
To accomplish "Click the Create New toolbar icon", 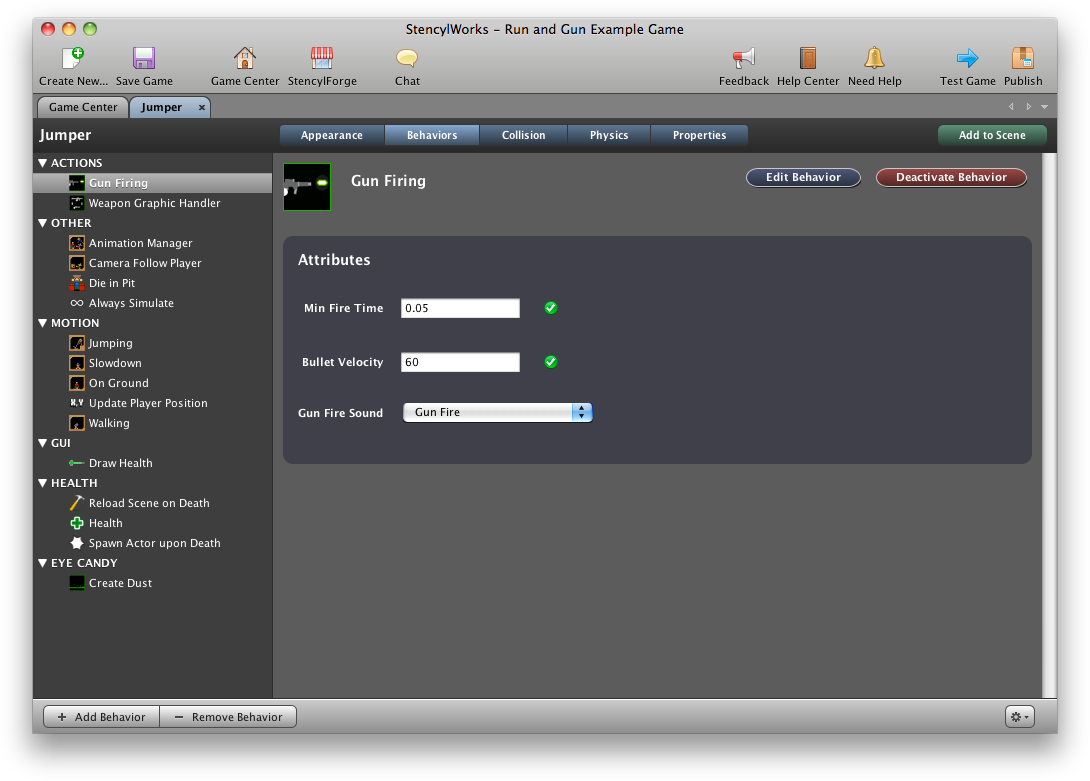I will coord(72,59).
